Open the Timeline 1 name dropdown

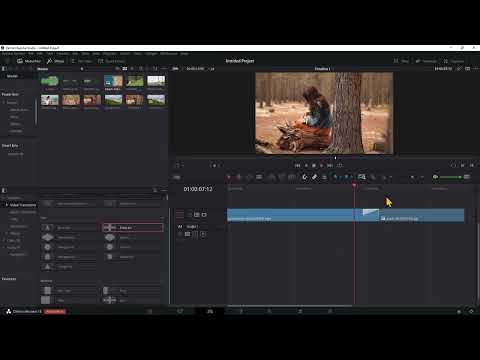pyautogui.click(x=323, y=69)
